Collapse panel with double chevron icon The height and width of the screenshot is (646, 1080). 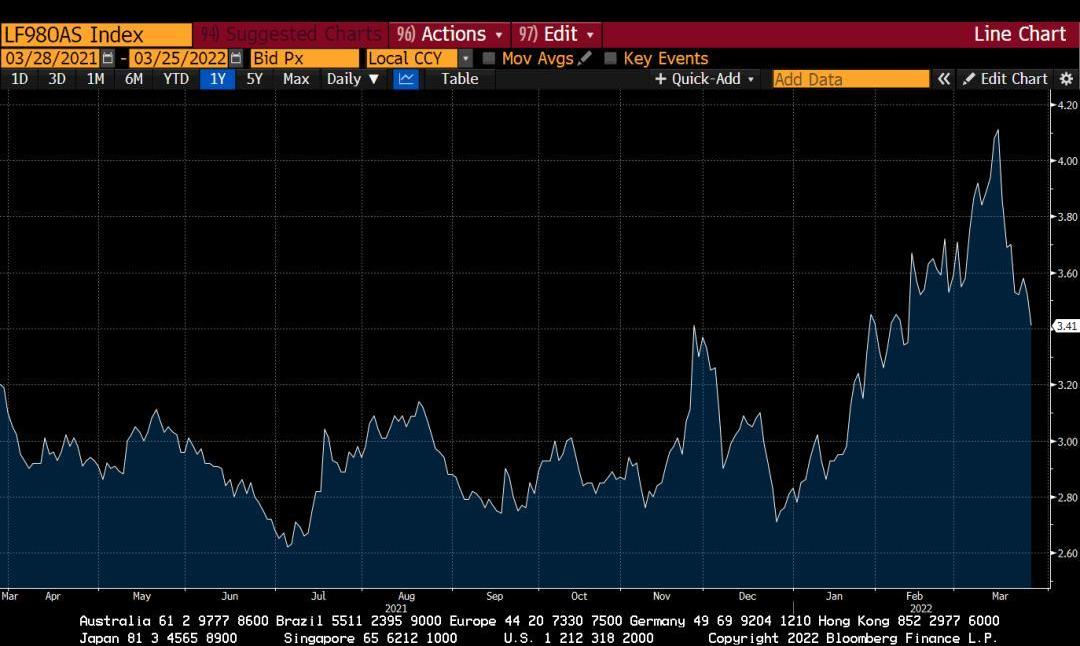point(943,79)
